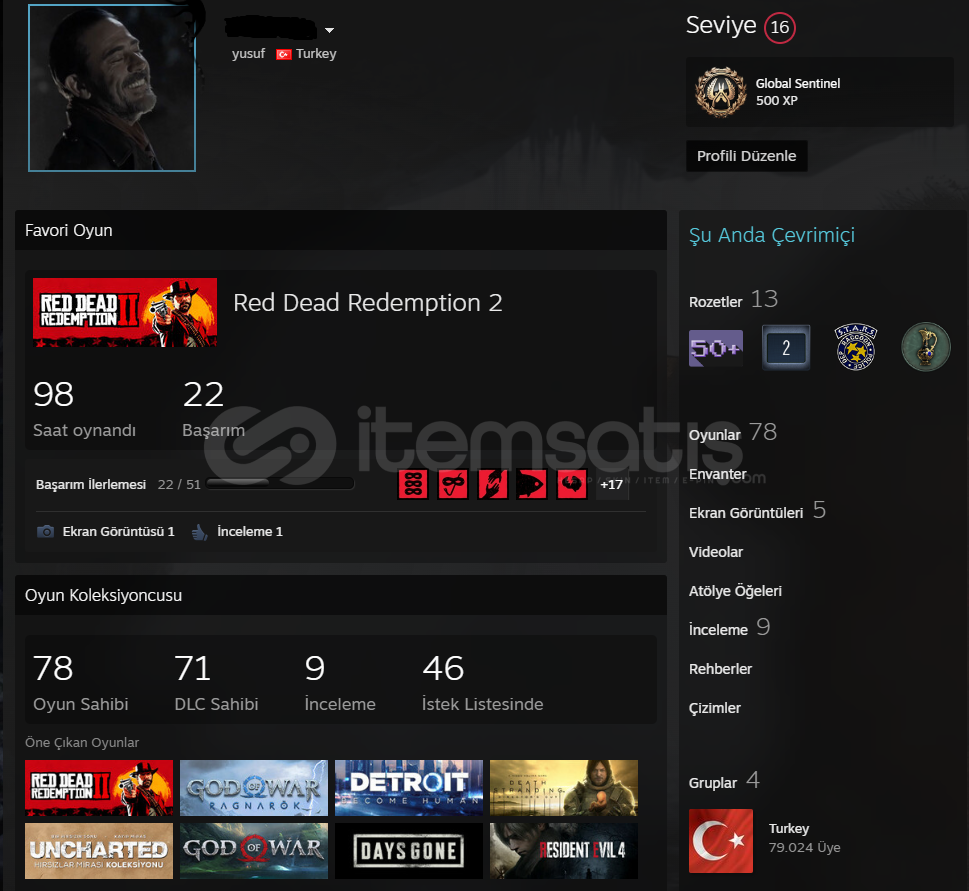
Task: Open the 46 İstek Listesinde stat
Action: tap(483, 682)
